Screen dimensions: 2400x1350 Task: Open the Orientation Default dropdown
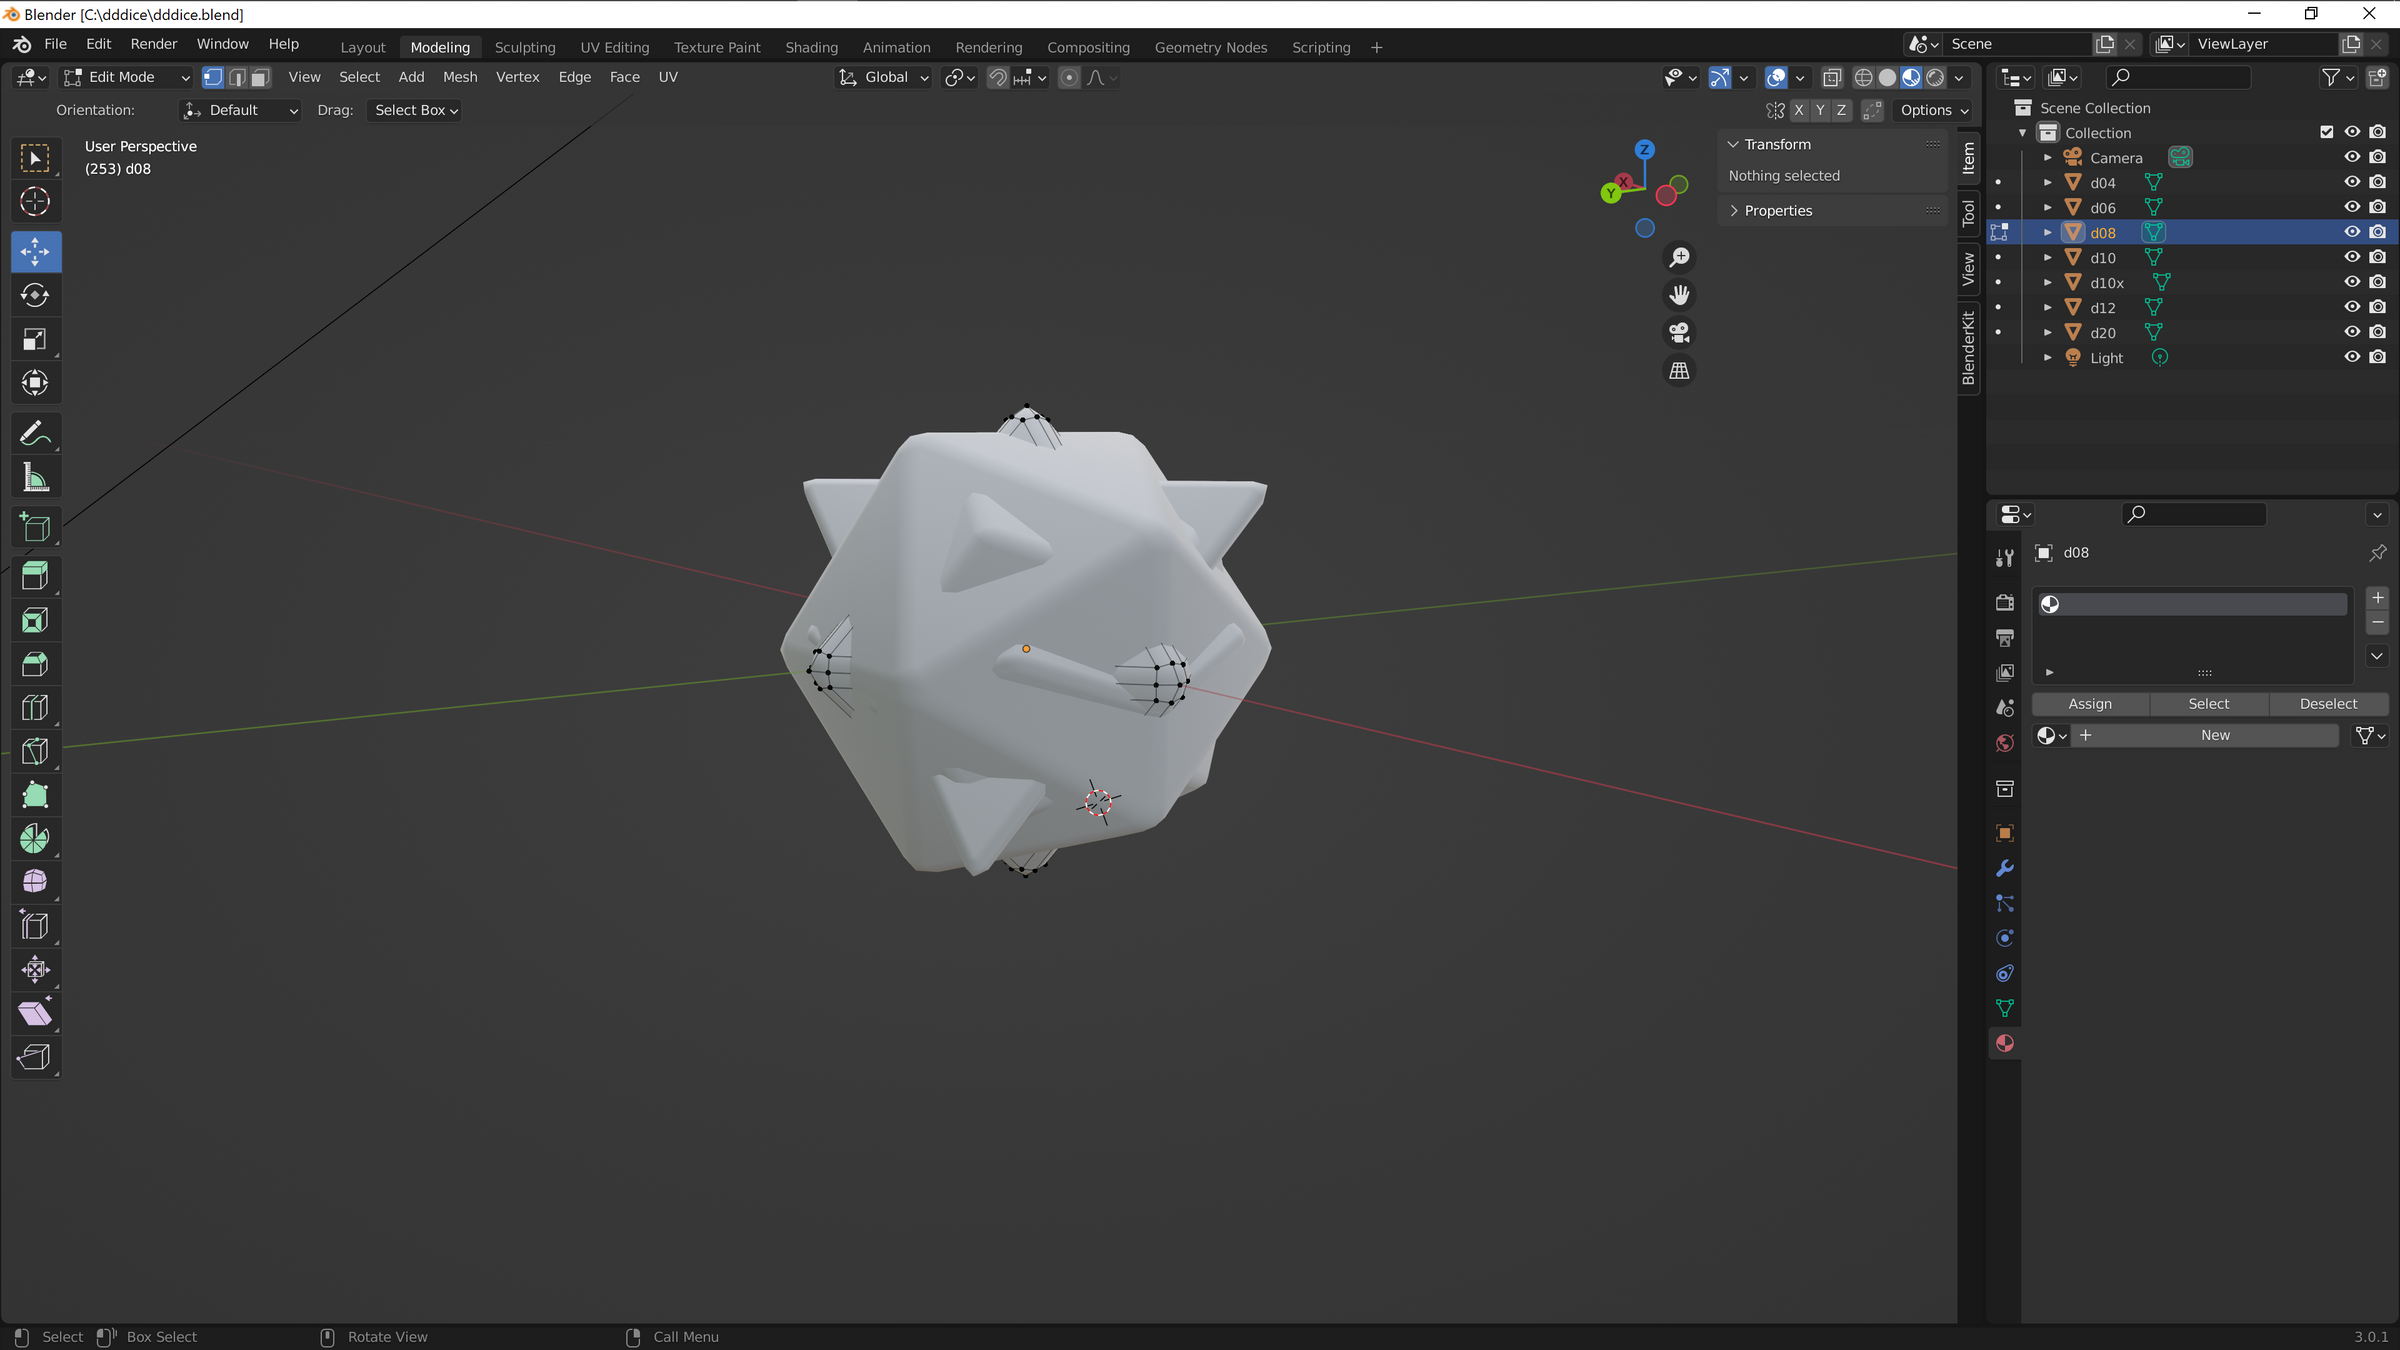tap(240, 110)
